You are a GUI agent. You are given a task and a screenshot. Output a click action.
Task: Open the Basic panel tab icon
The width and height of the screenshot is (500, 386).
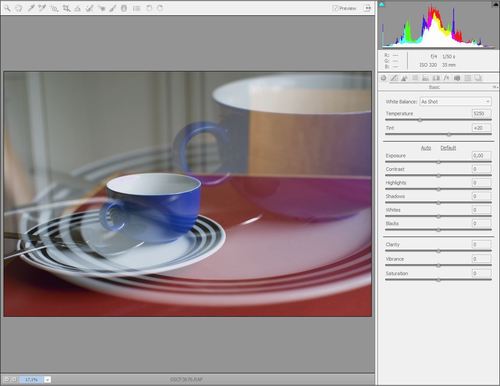(x=384, y=78)
